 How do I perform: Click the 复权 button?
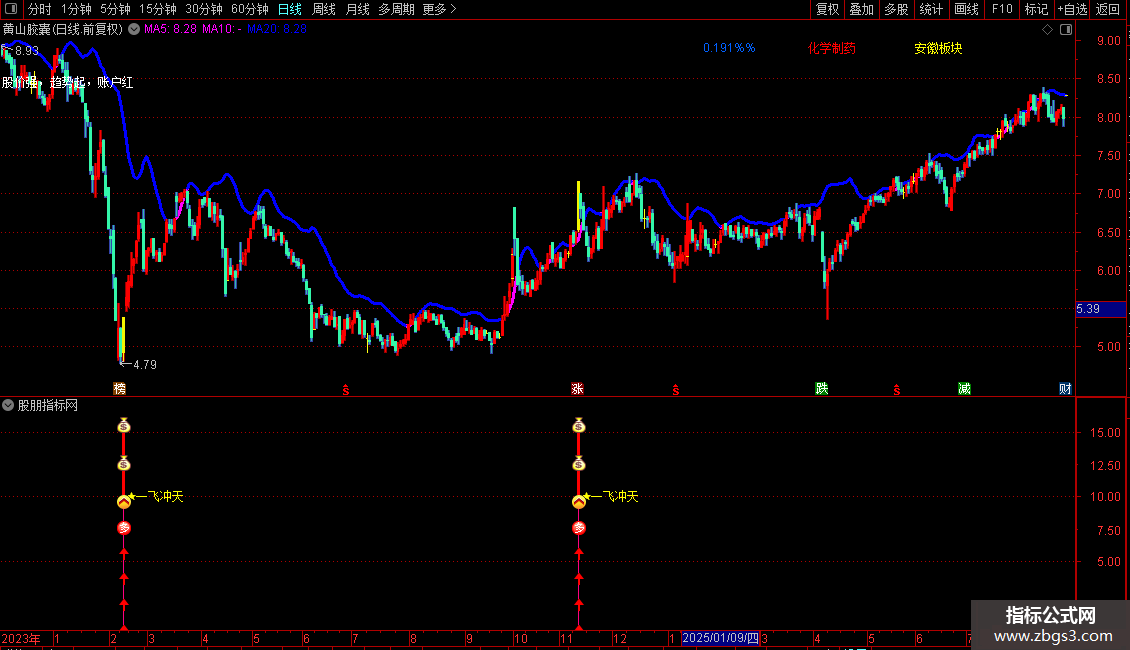pyautogui.click(x=827, y=9)
